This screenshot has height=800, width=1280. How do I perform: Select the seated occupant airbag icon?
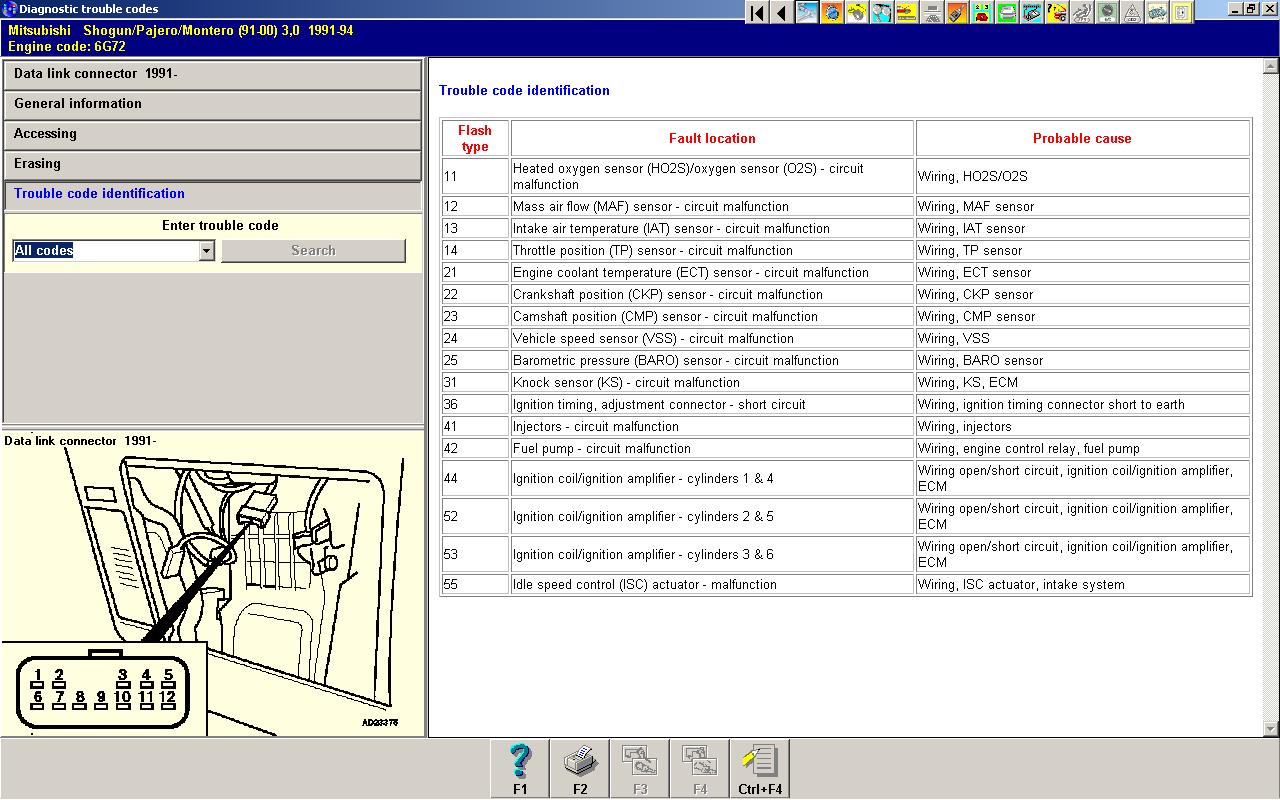[x=1082, y=13]
